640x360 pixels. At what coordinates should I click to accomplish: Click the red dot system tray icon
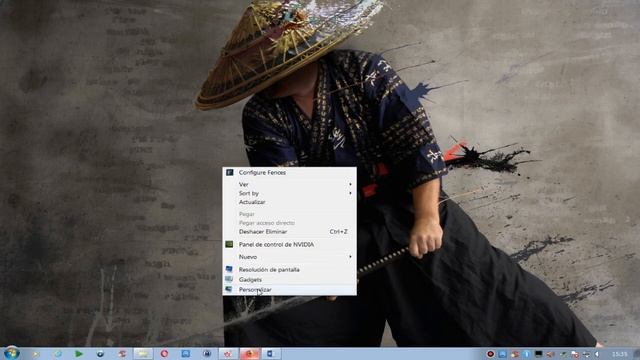(490, 354)
